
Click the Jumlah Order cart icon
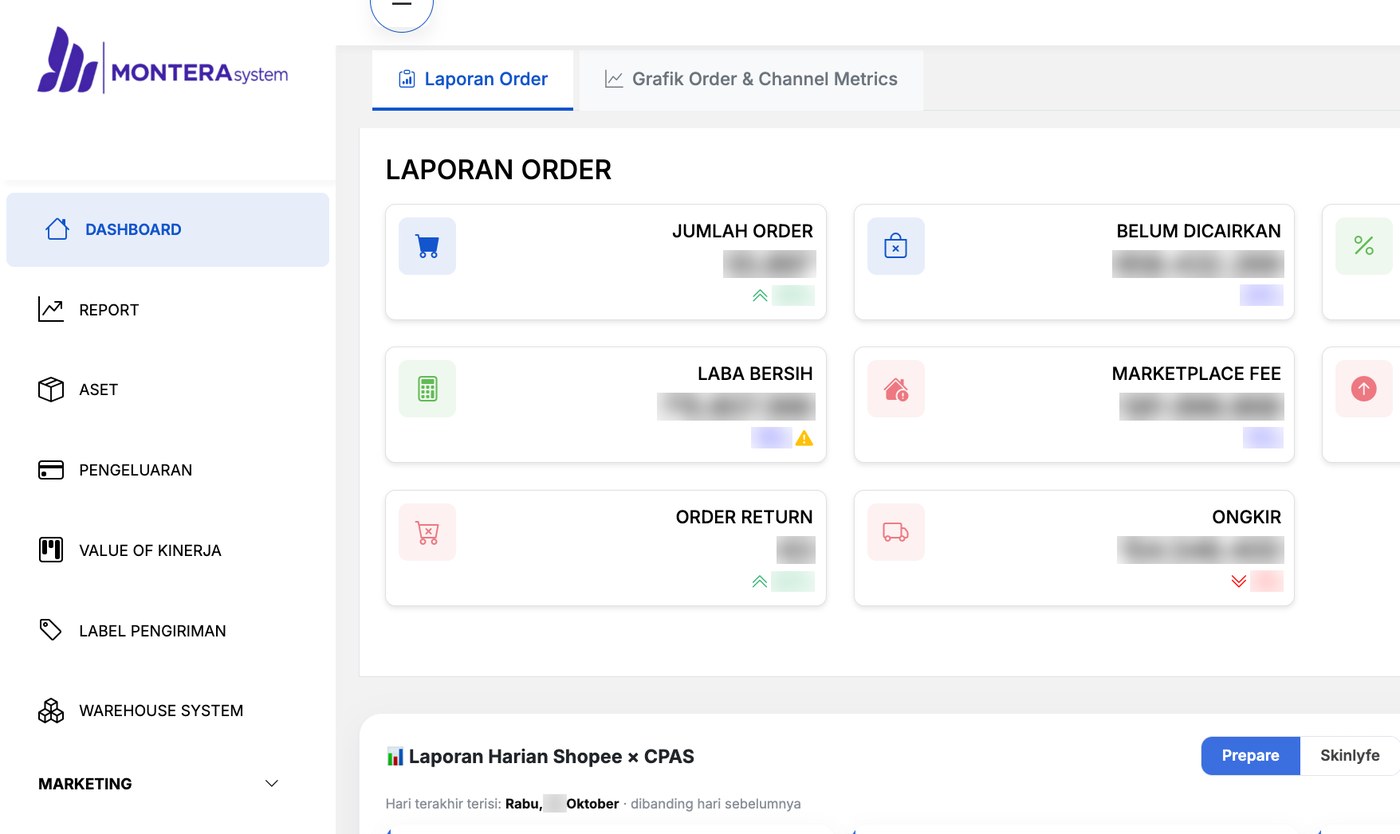427,246
